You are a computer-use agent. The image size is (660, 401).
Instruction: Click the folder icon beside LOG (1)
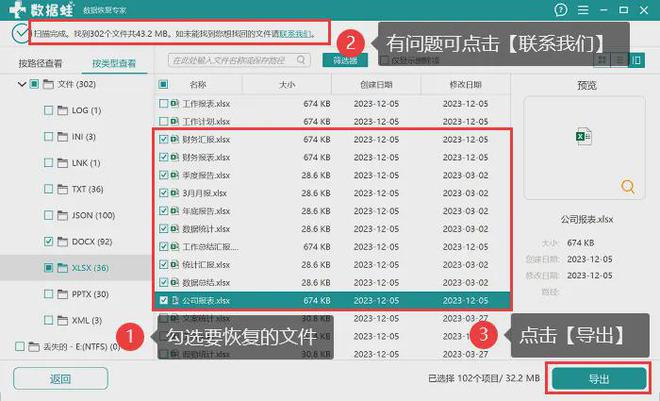coord(62,110)
